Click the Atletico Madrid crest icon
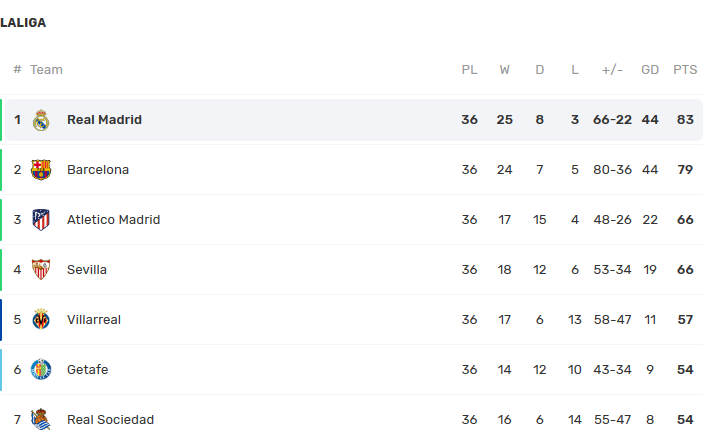The width and height of the screenshot is (703, 444). pyautogui.click(x=41, y=220)
